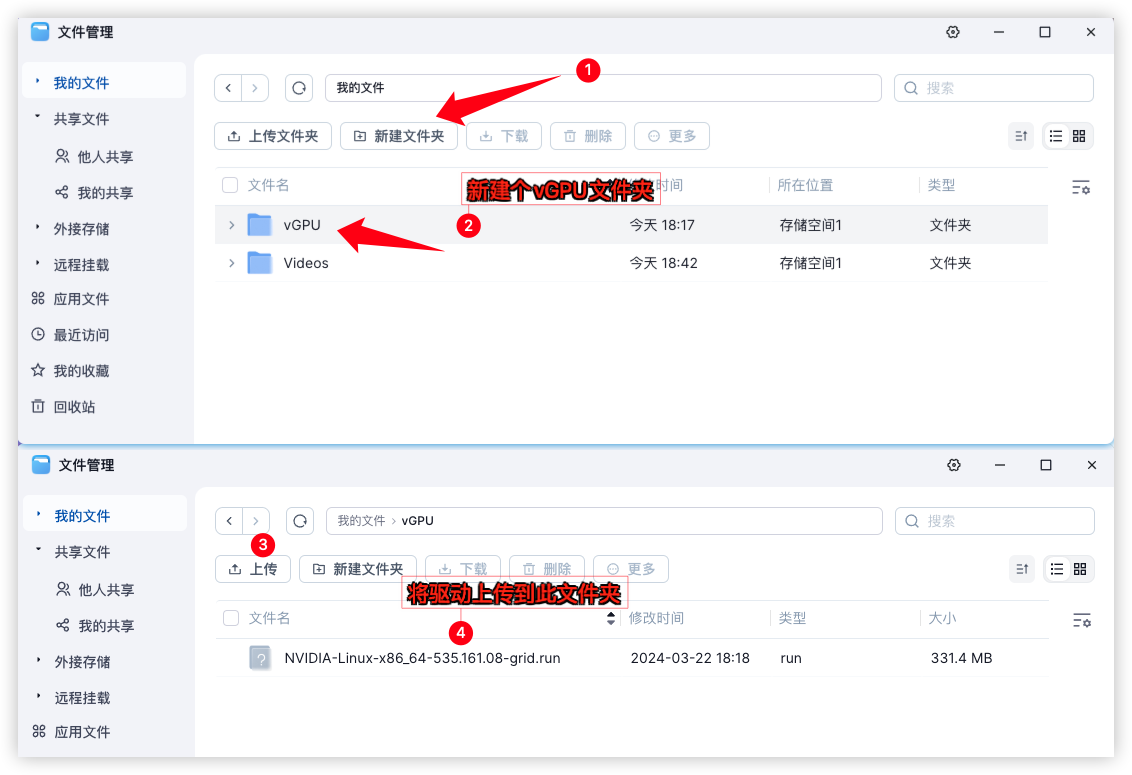Click 新建文件夹 in bottom window

358,569
